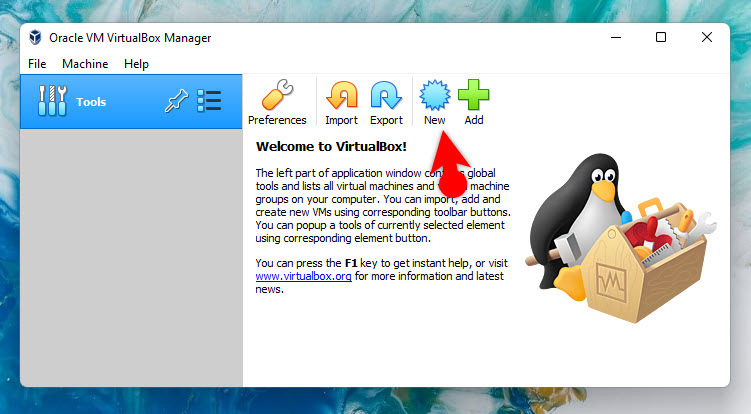Screen dimensions: 751x414
Task: Maximize the VirtualBox Manager window
Action: tap(661, 37)
